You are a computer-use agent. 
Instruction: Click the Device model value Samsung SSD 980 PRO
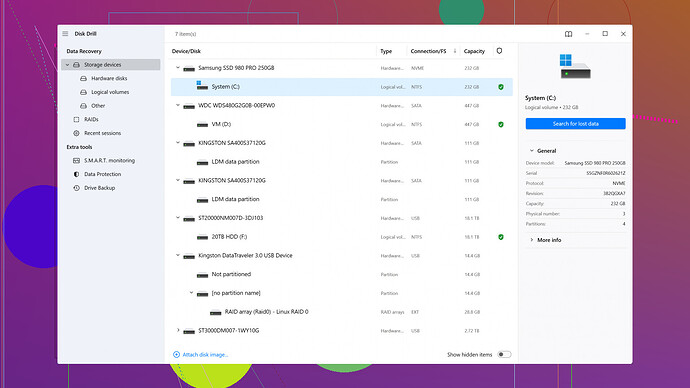click(x=595, y=163)
